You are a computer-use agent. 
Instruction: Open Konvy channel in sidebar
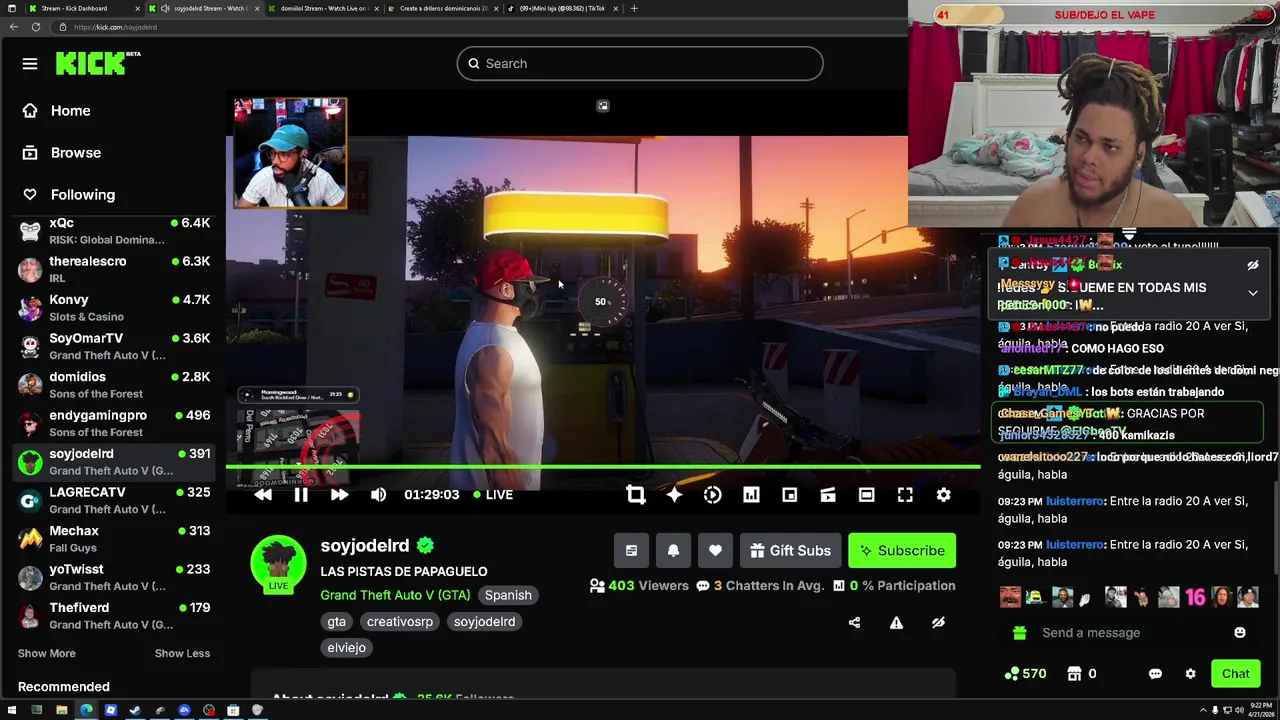tap(114, 308)
